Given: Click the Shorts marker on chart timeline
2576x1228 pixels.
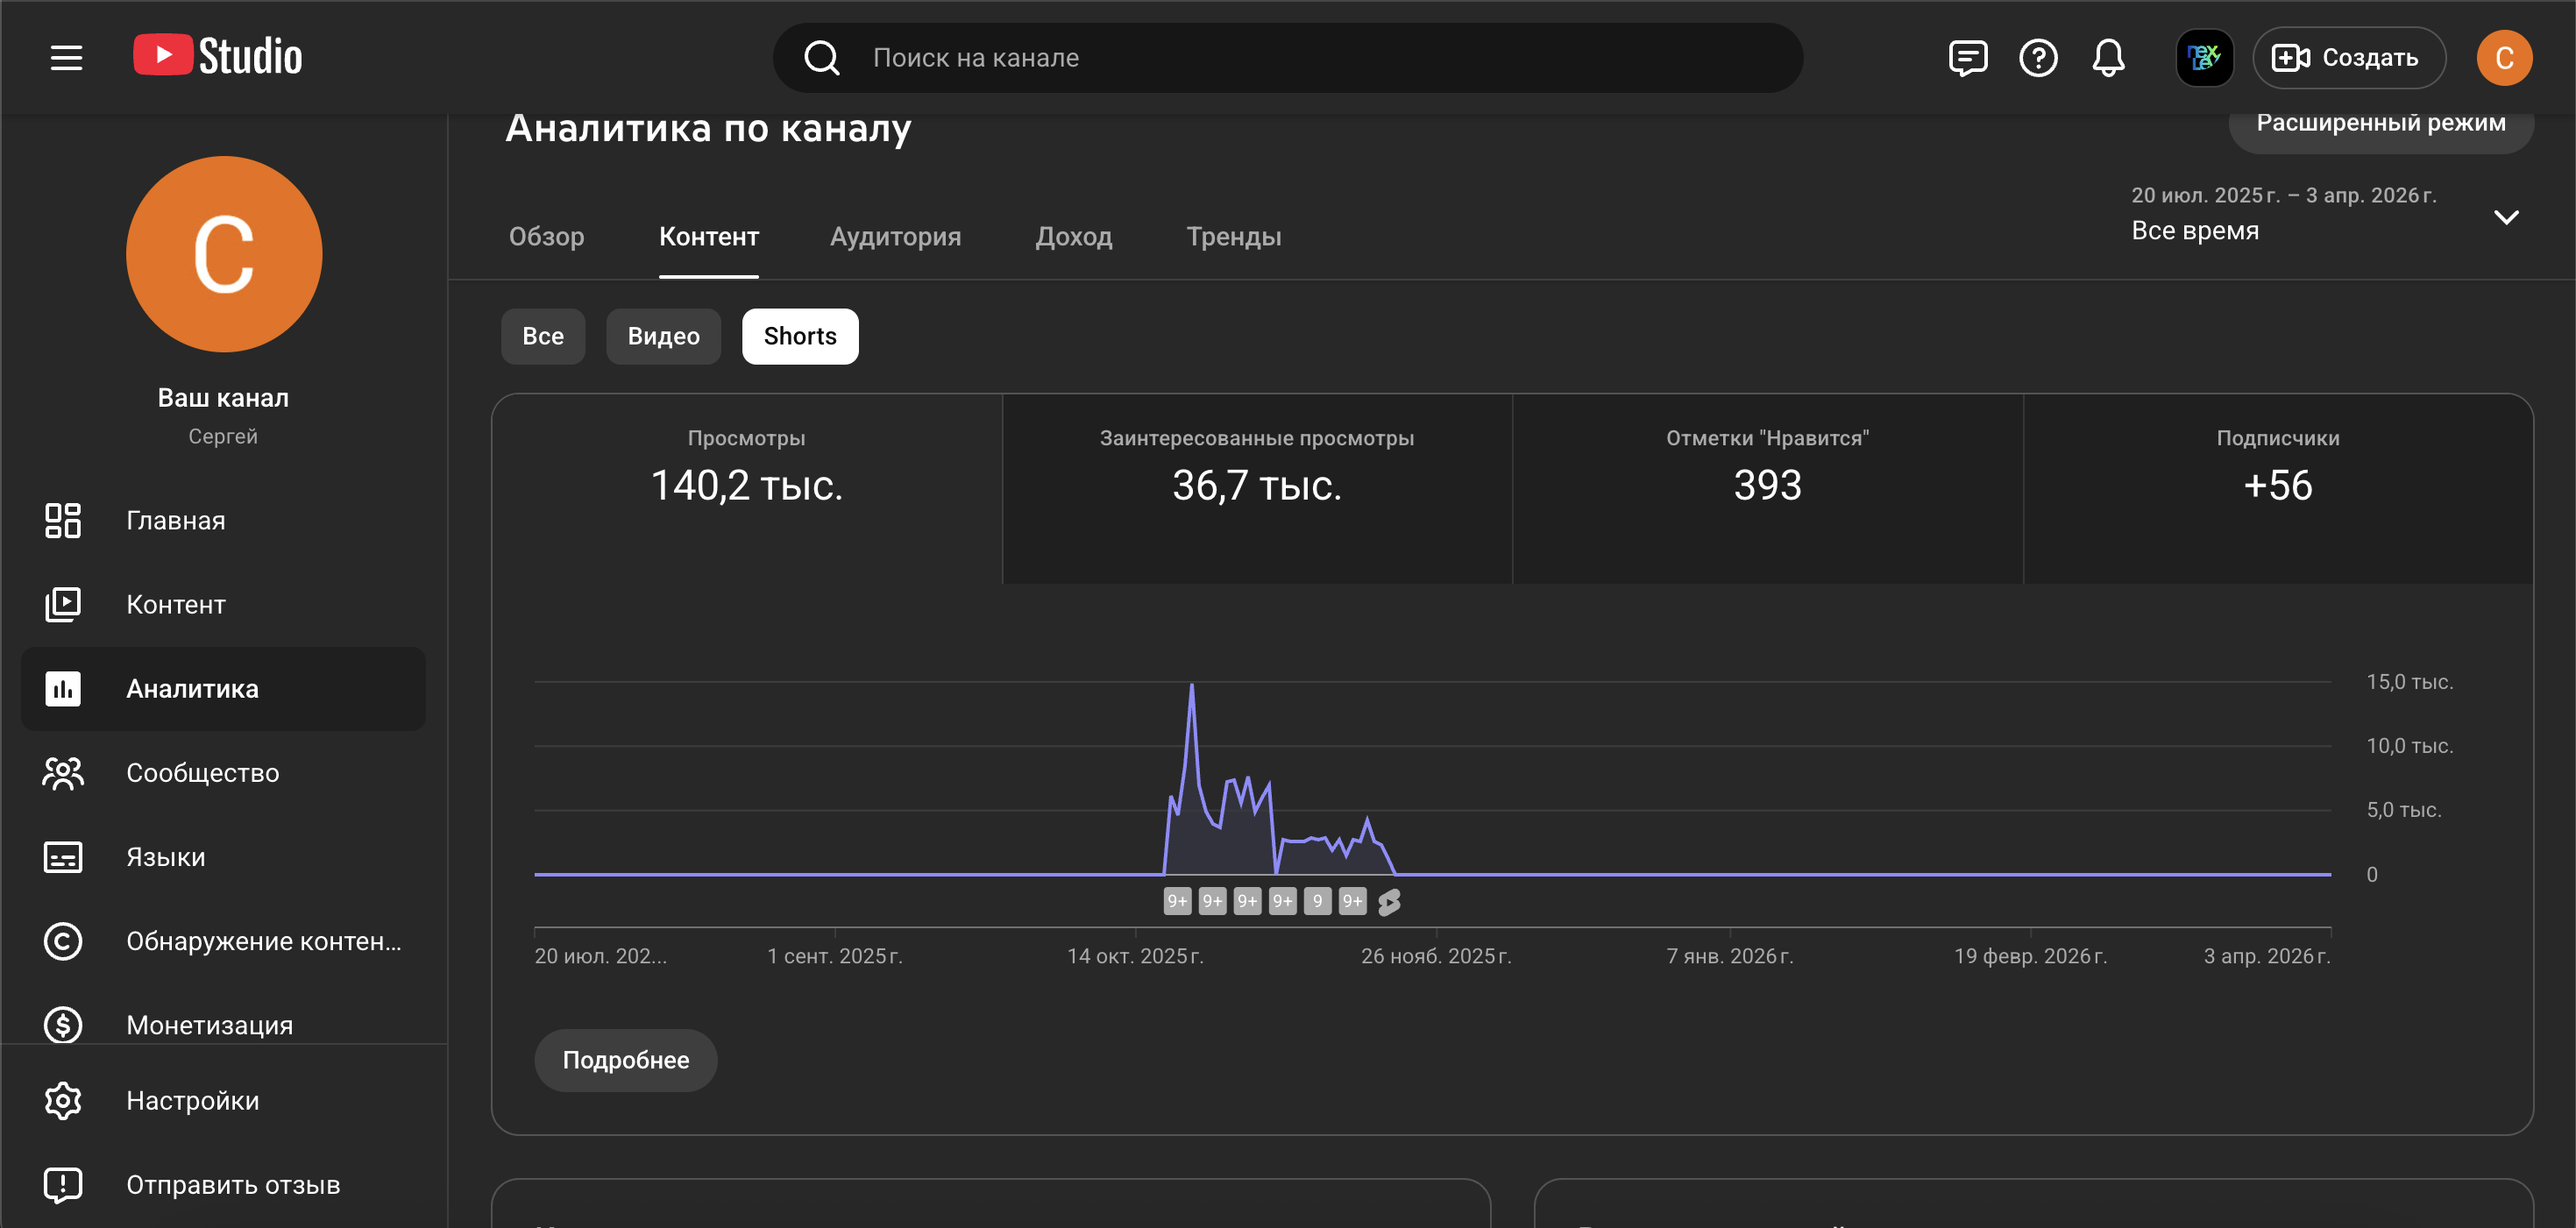Looking at the screenshot, I should 1389,902.
